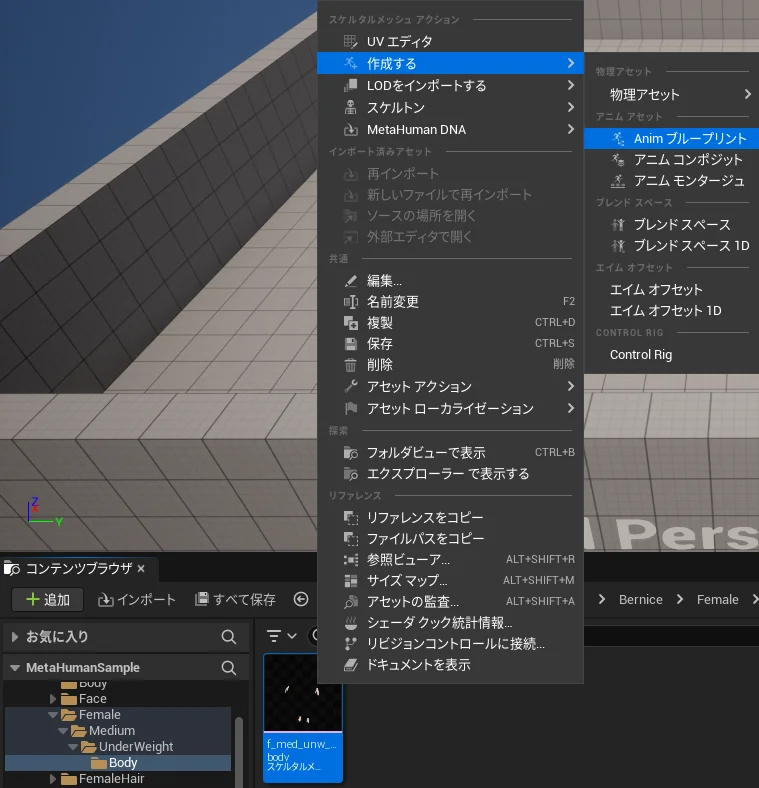The height and width of the screenshot is (788, 759).
Task: Click the サイズ マップ grid icon
Action: point(350,581)
